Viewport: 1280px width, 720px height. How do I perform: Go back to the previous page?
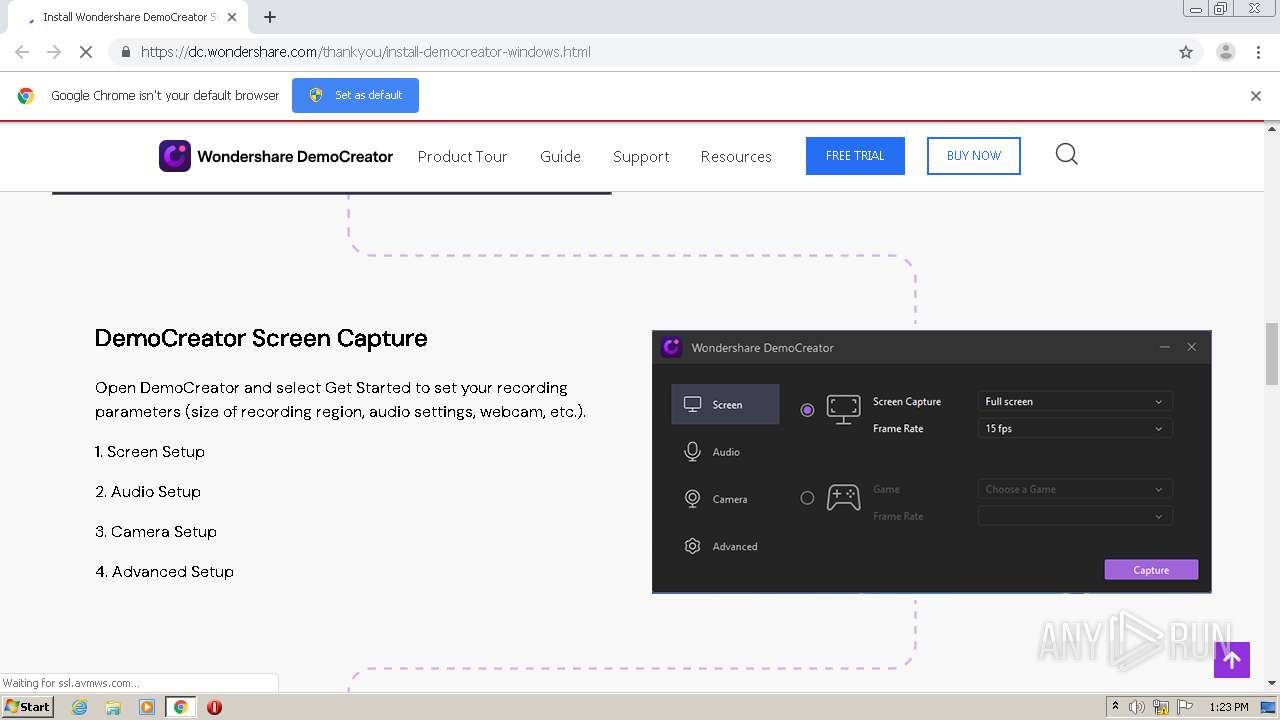click(x=22, y=52)
